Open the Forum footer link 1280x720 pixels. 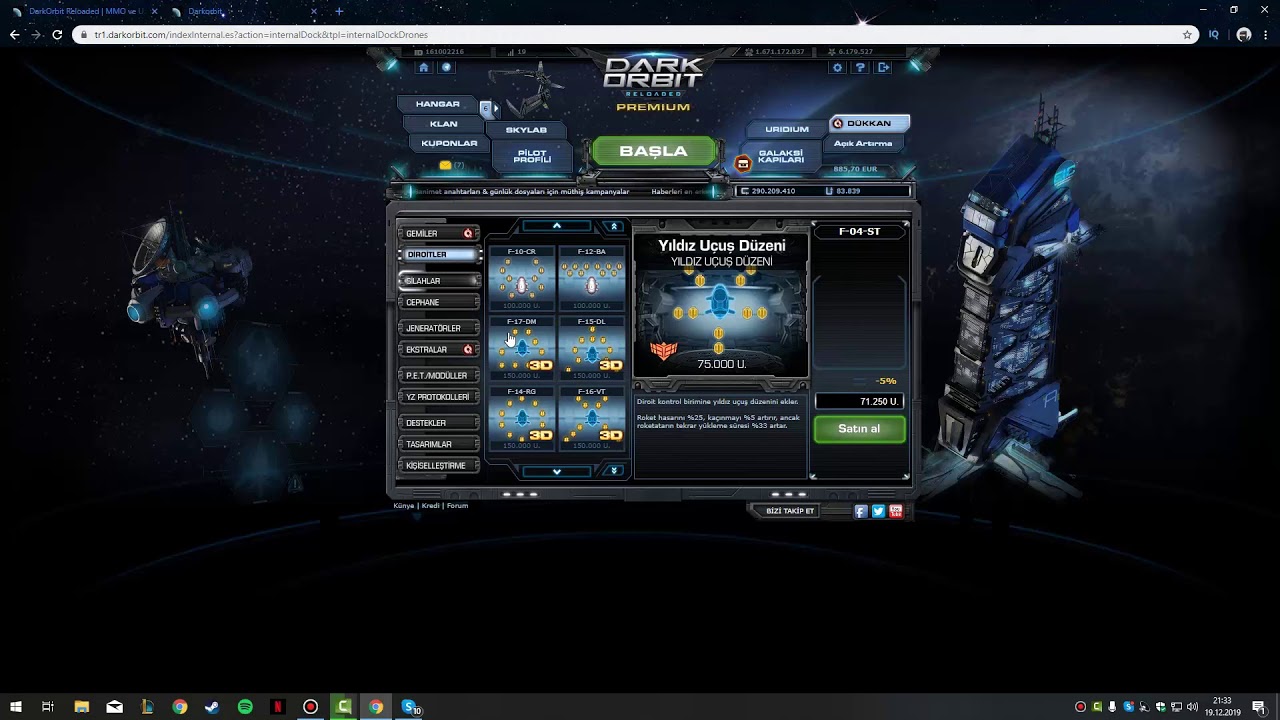point(457,506)
